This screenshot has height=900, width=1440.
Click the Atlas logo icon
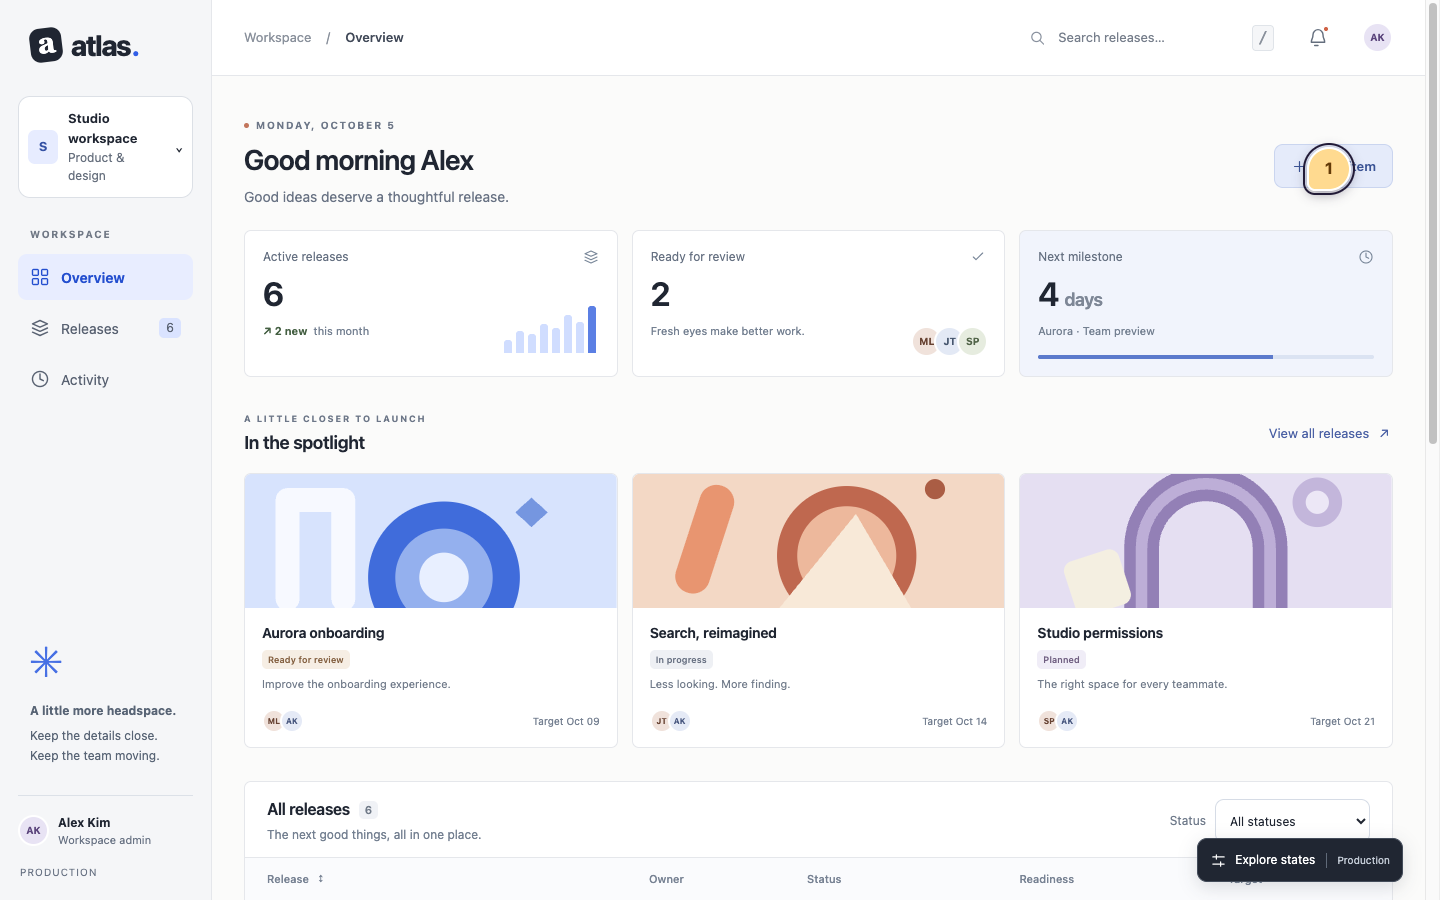[46, 45]
